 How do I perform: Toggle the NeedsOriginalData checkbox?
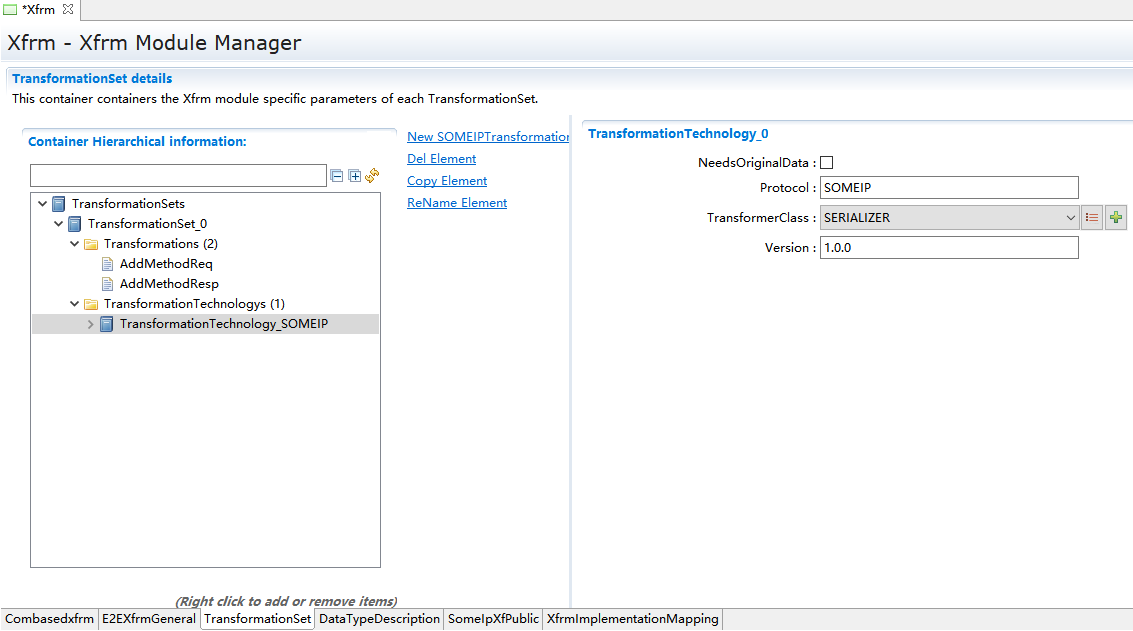coord(827,163)
